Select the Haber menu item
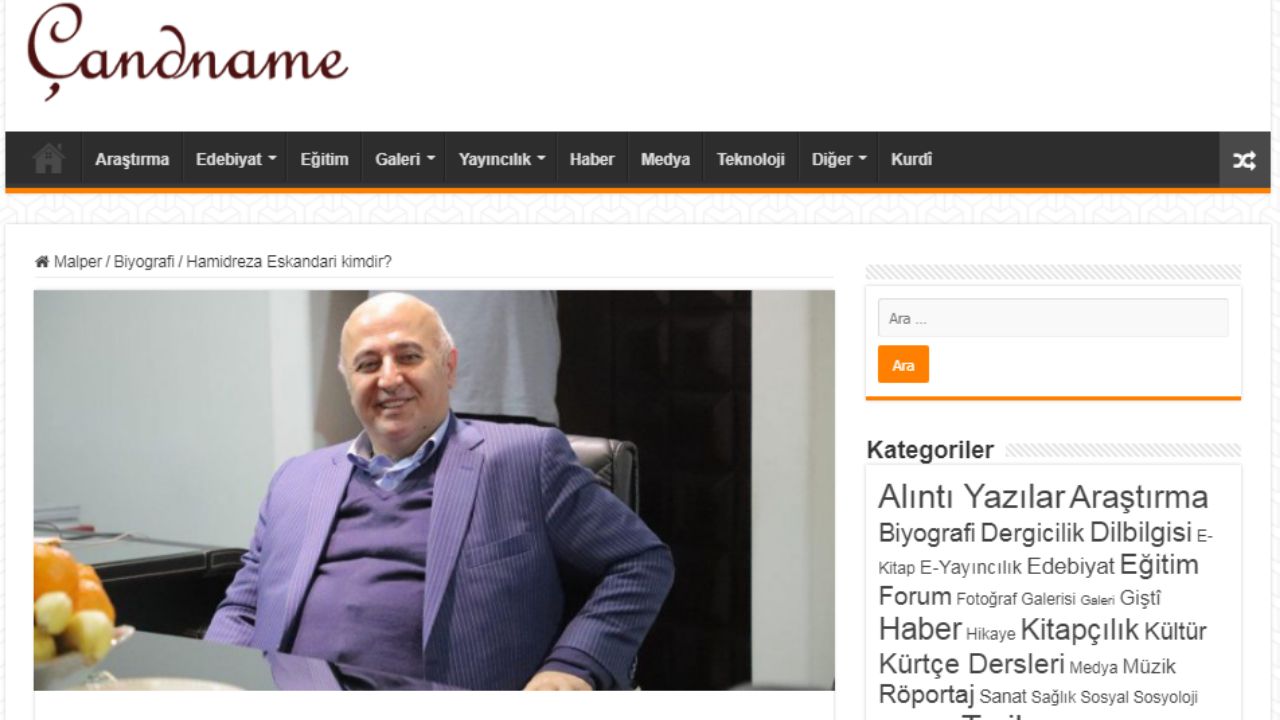1280x720 pixels. point(592,159)
